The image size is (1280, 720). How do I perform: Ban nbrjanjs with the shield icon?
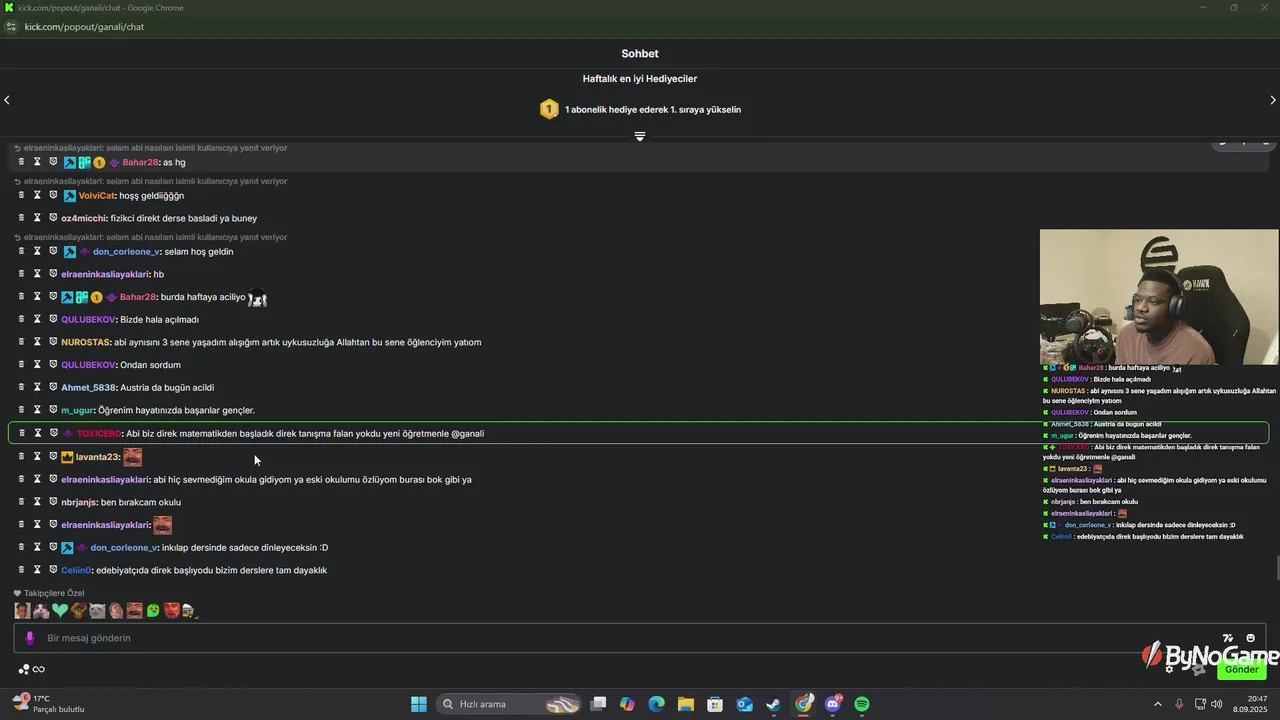coord(53,502)
